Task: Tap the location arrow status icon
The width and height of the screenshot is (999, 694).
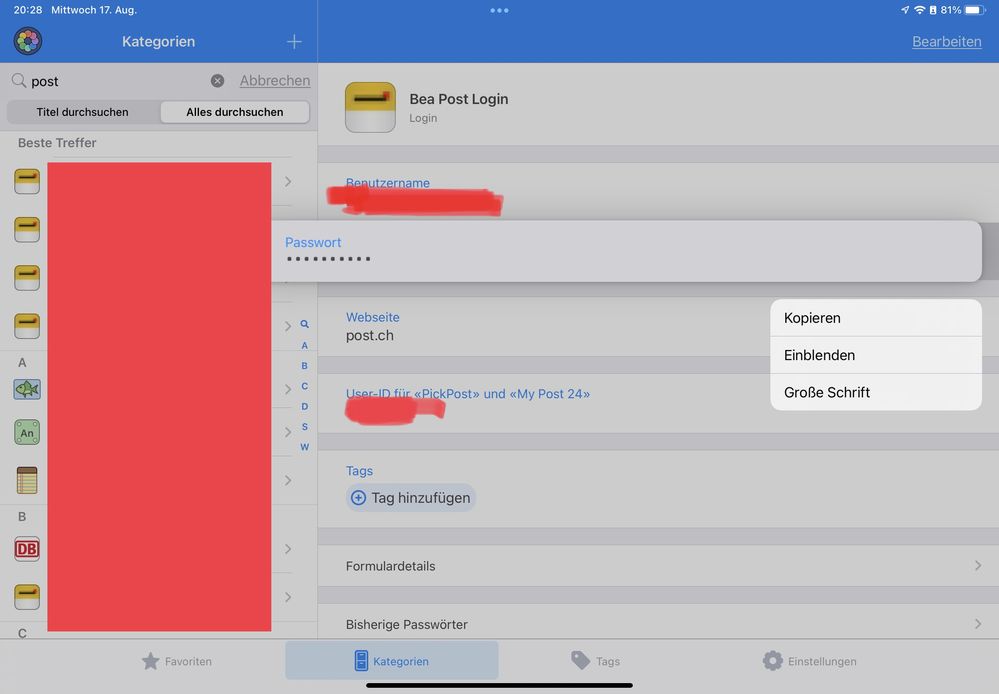Action: (905, 10)
